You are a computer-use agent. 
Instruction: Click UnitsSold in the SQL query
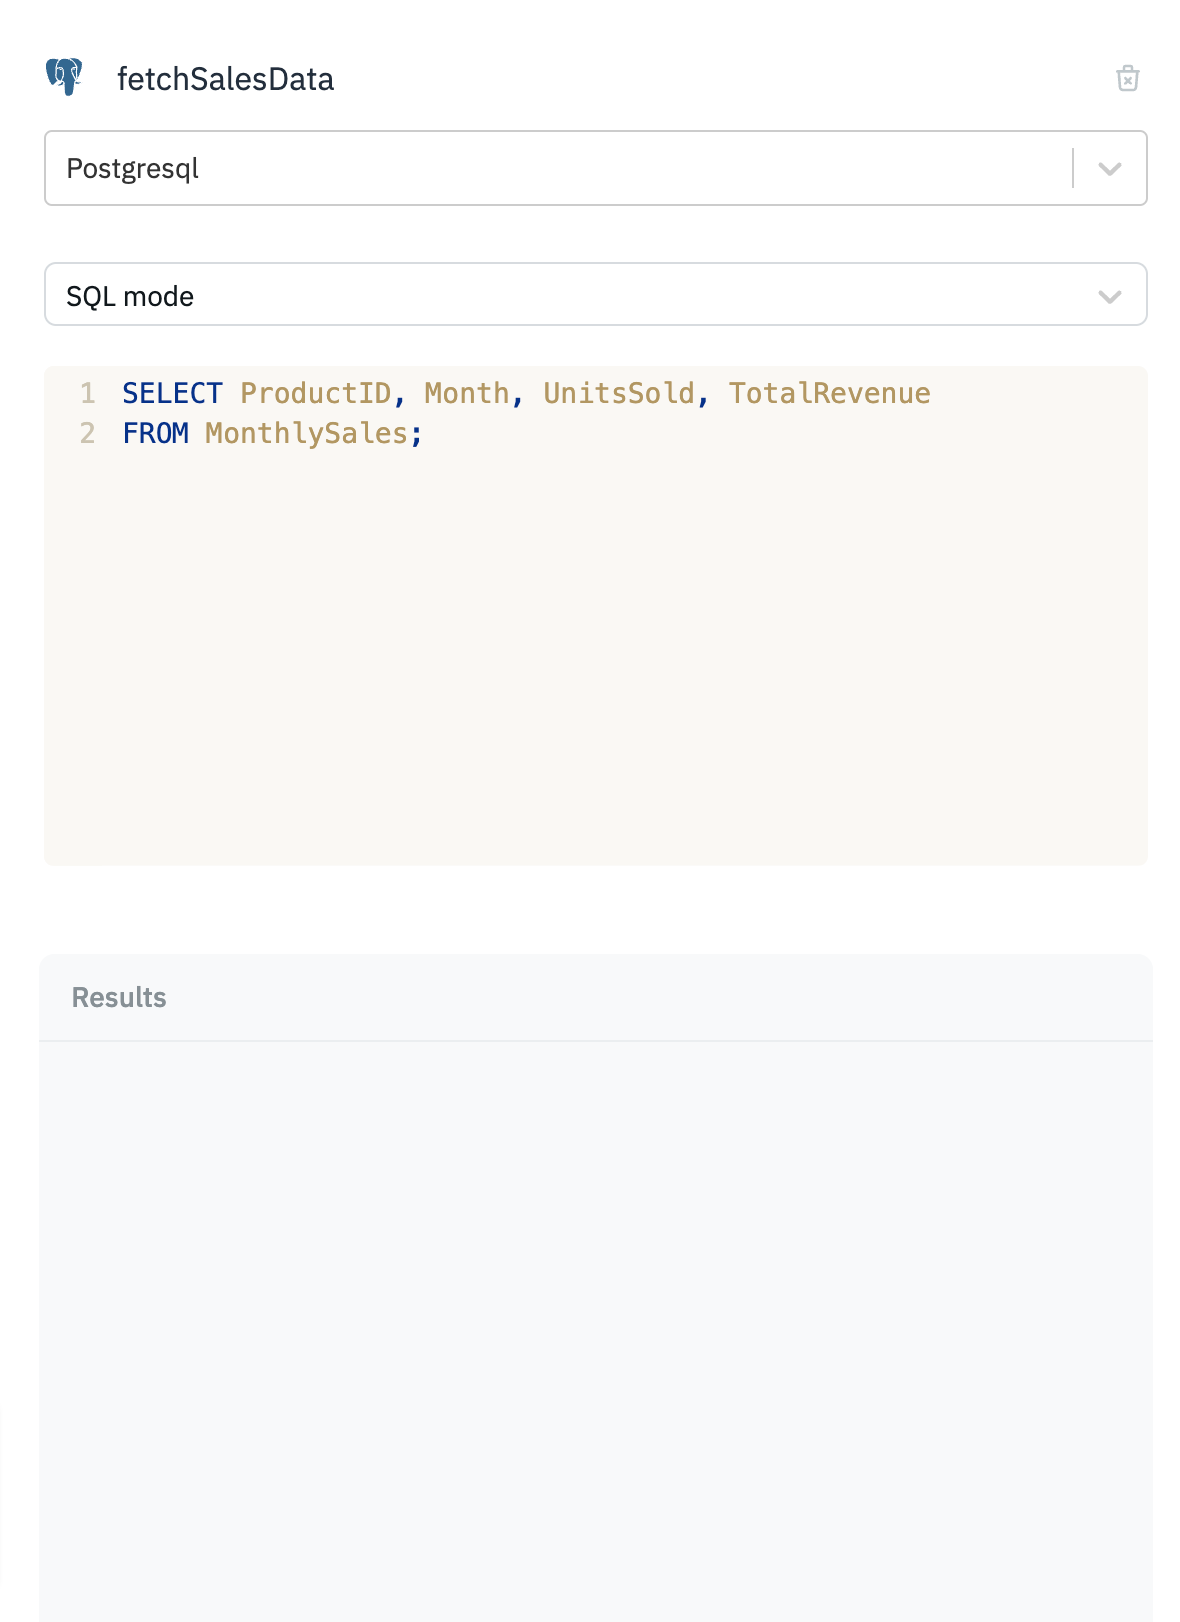[x=618, y=393]
